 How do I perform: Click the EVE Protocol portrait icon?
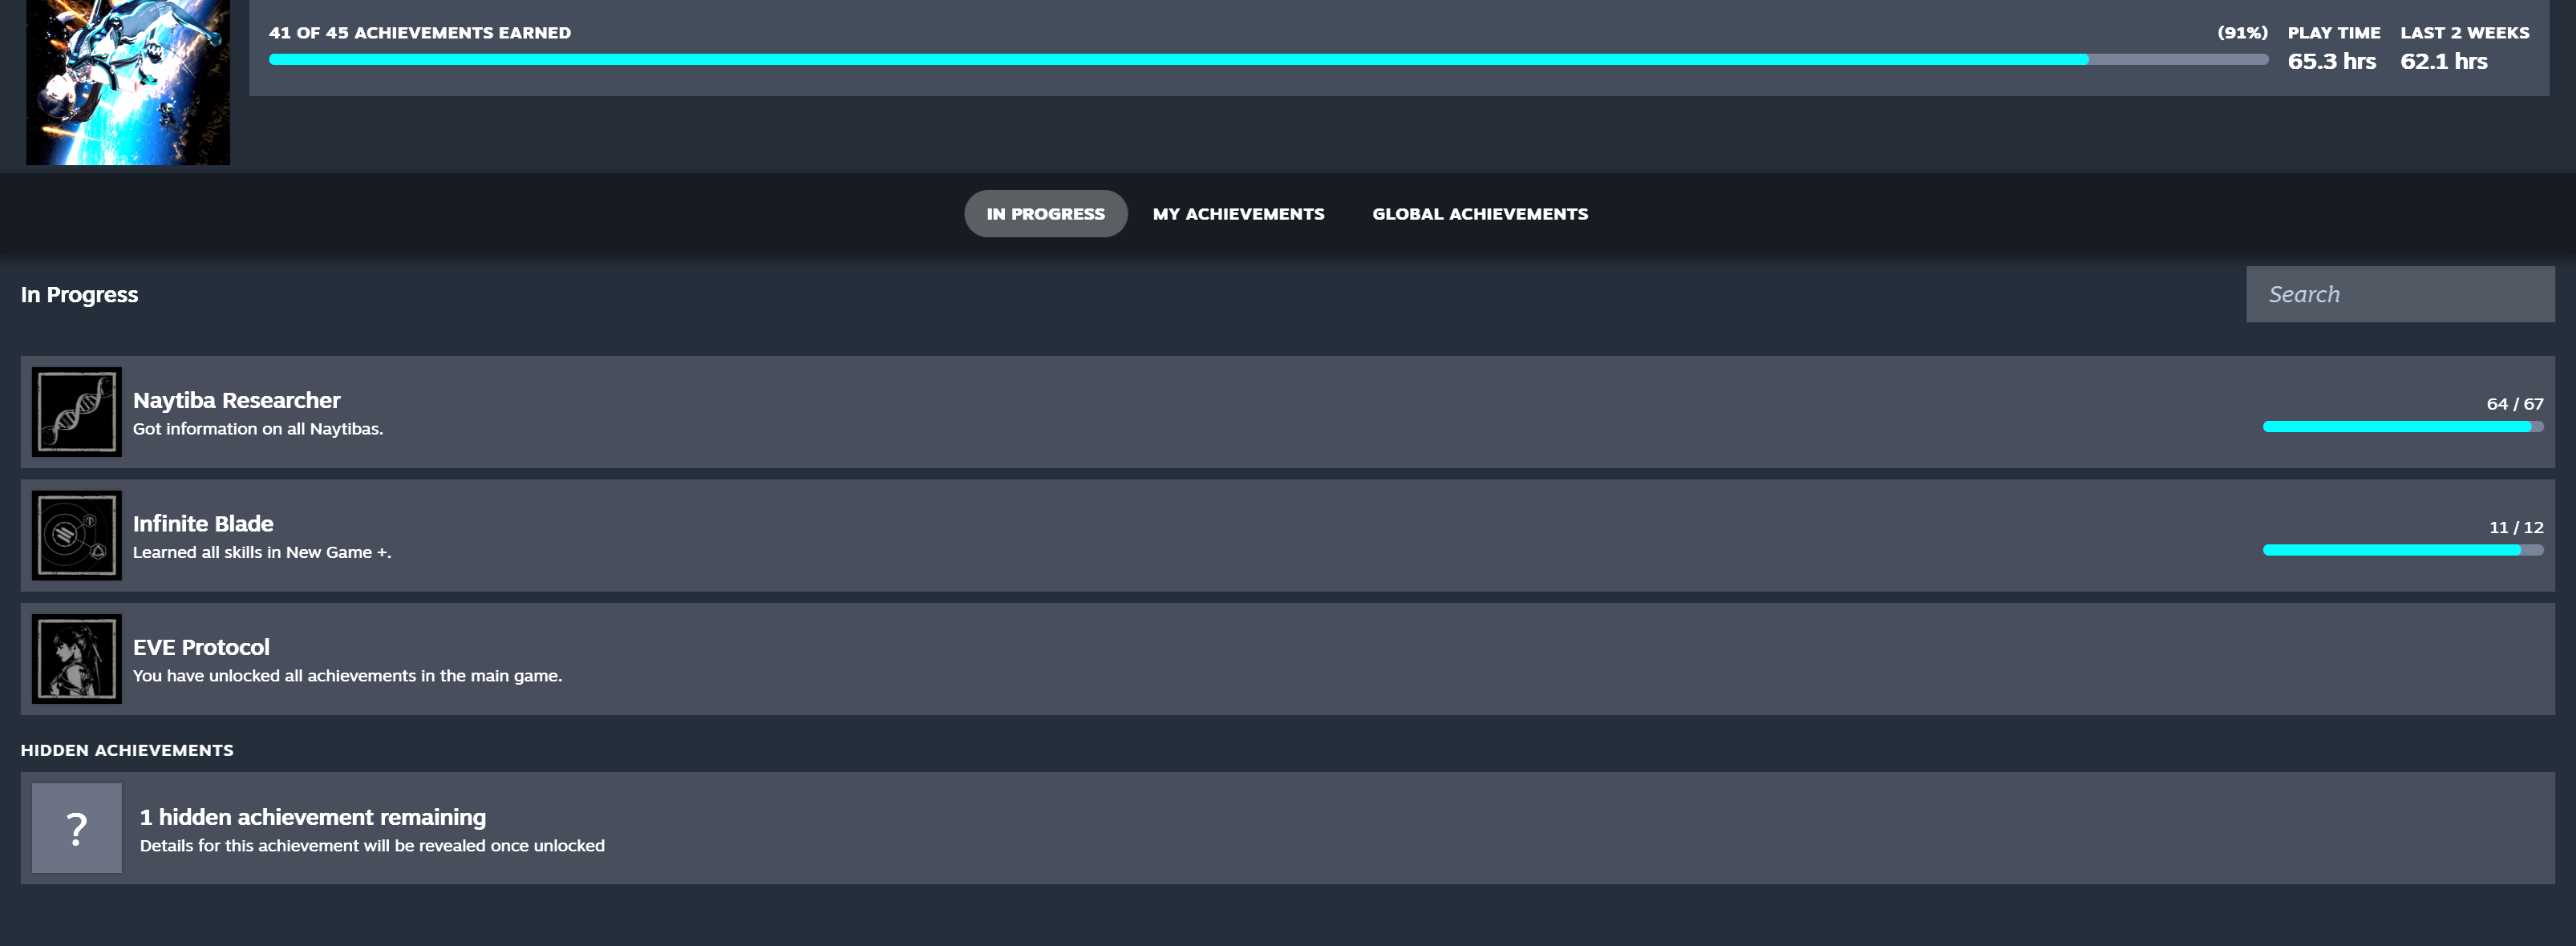click(76, 659)
